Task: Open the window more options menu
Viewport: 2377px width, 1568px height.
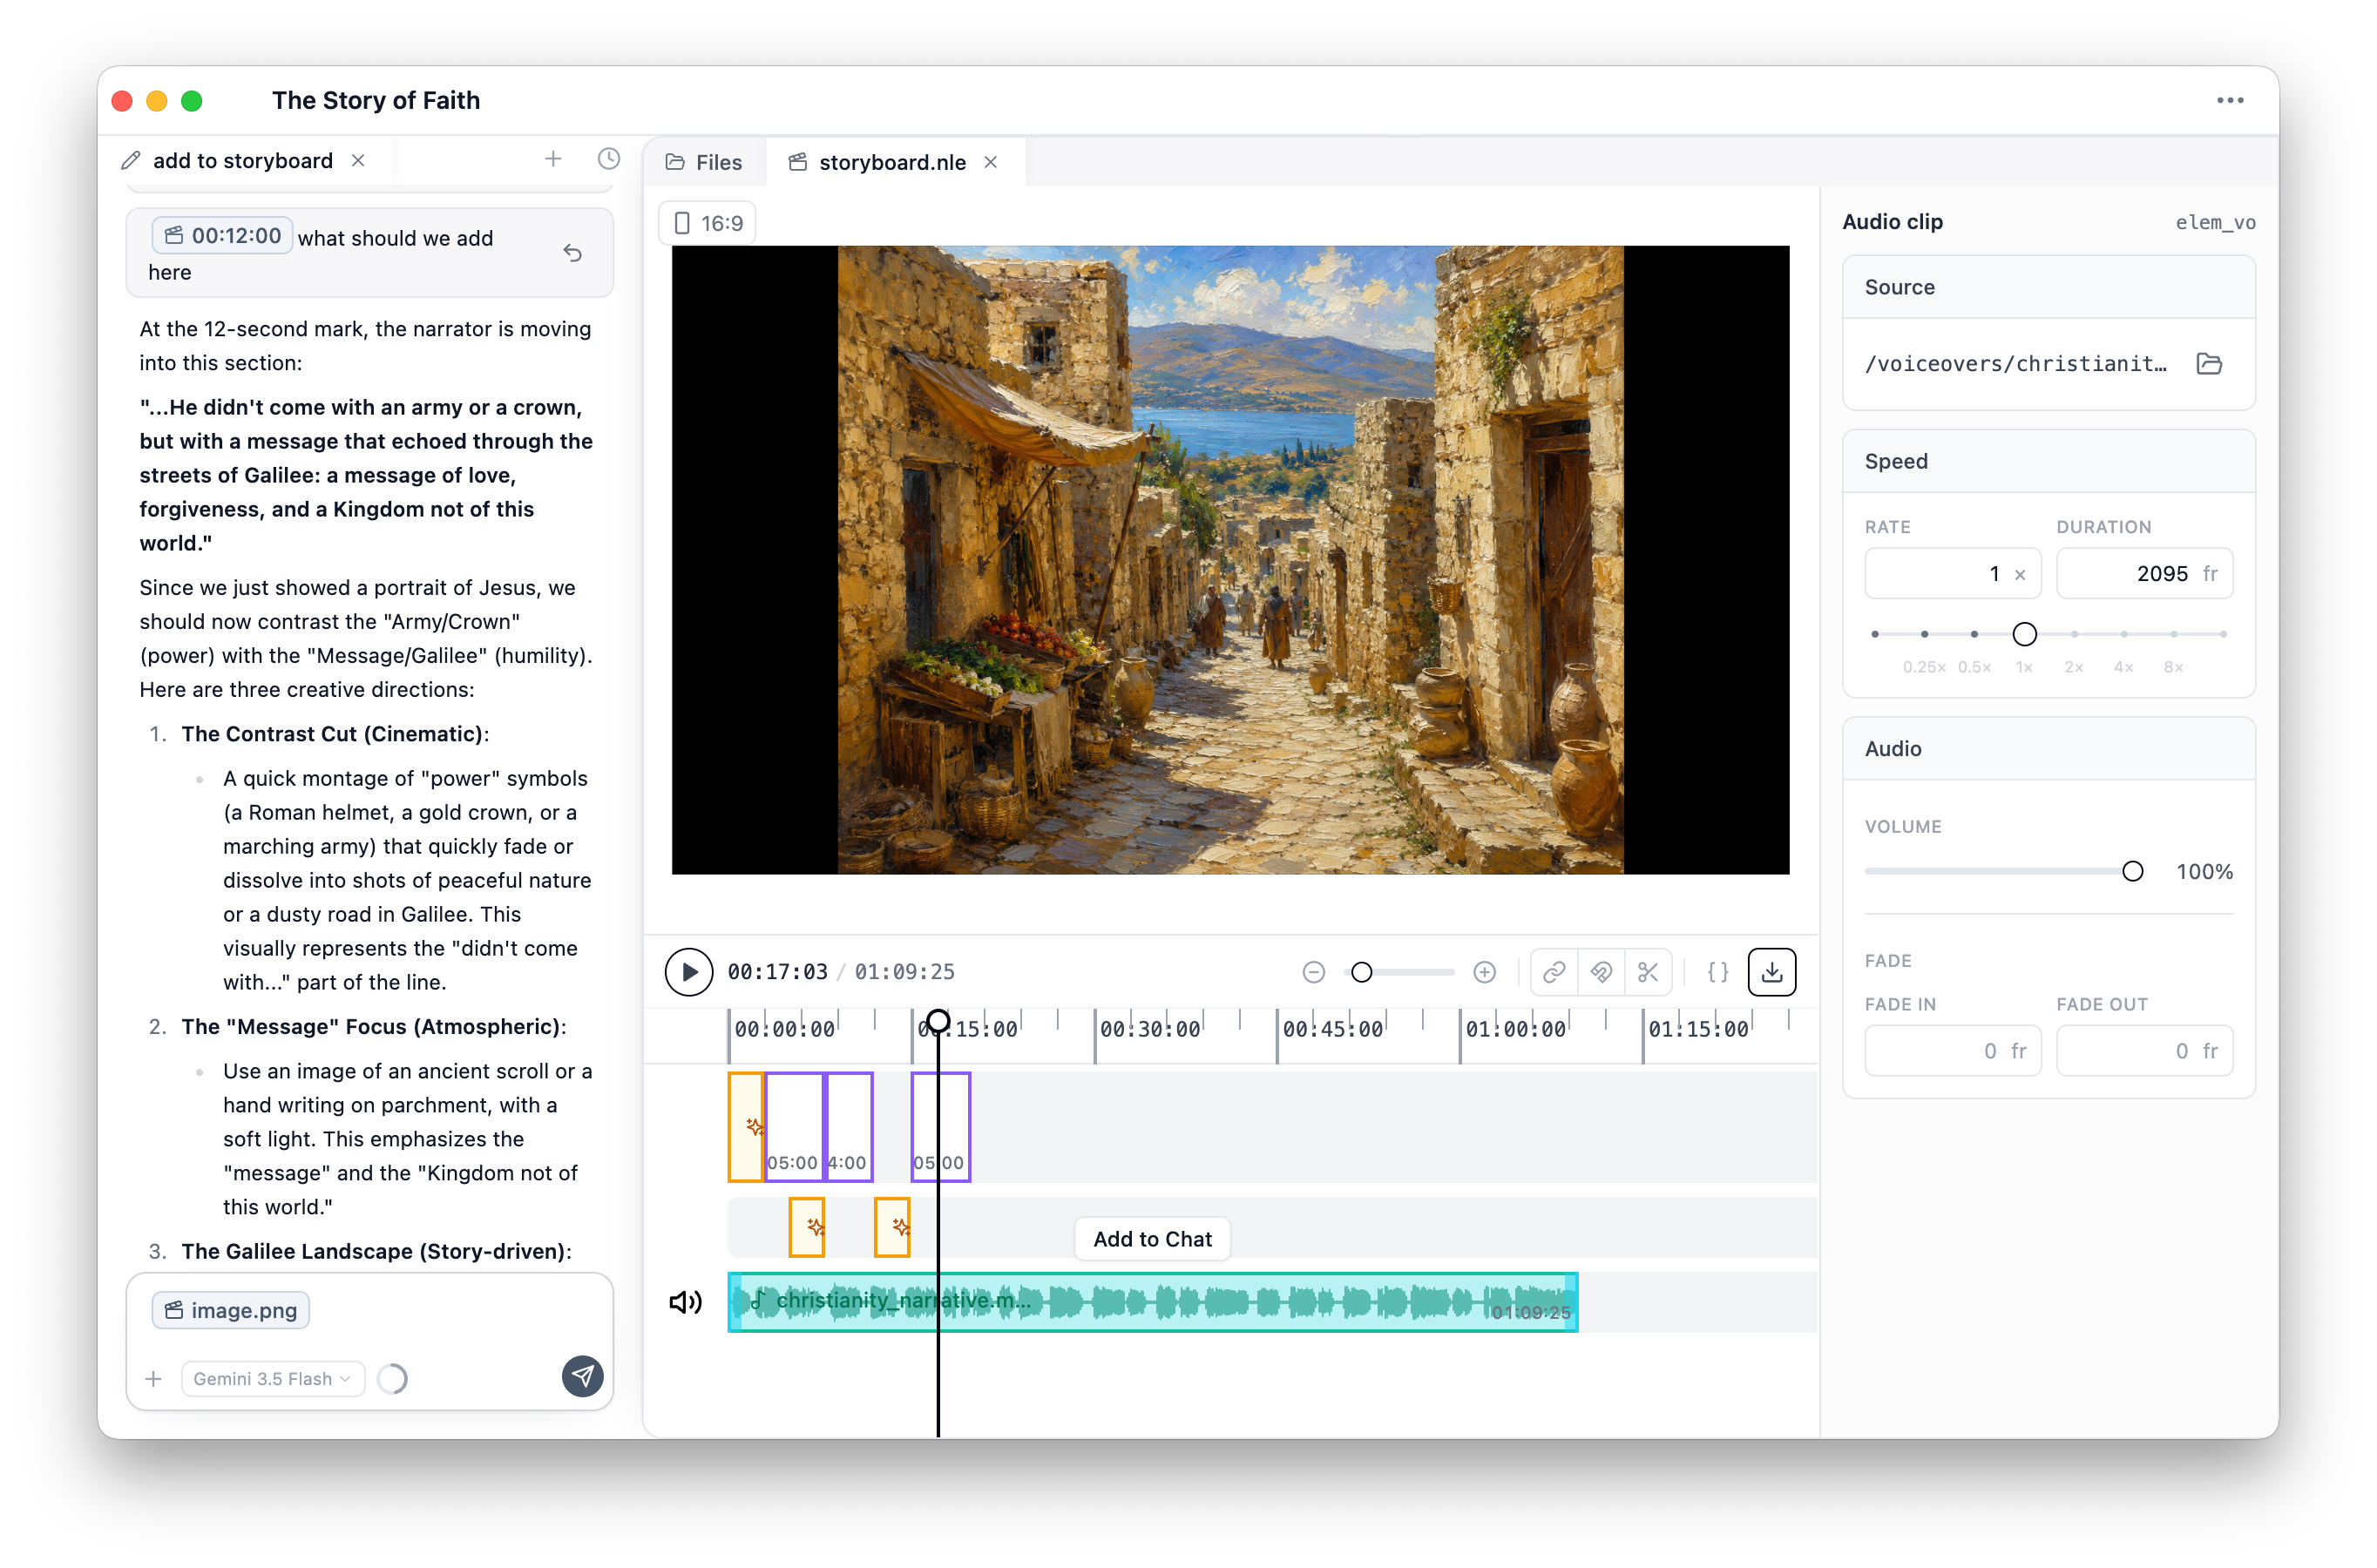Action: (2230, 100)
